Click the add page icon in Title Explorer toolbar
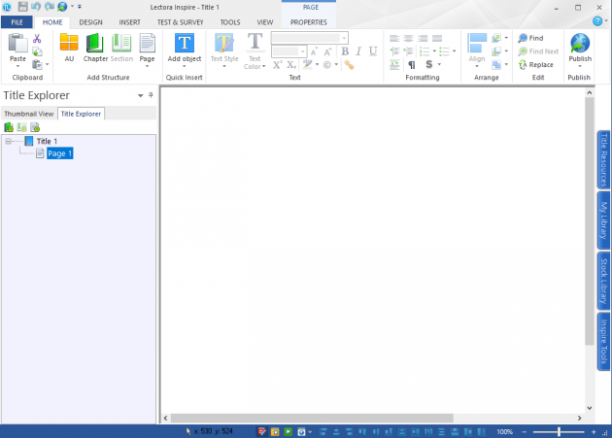 (35, 127)
